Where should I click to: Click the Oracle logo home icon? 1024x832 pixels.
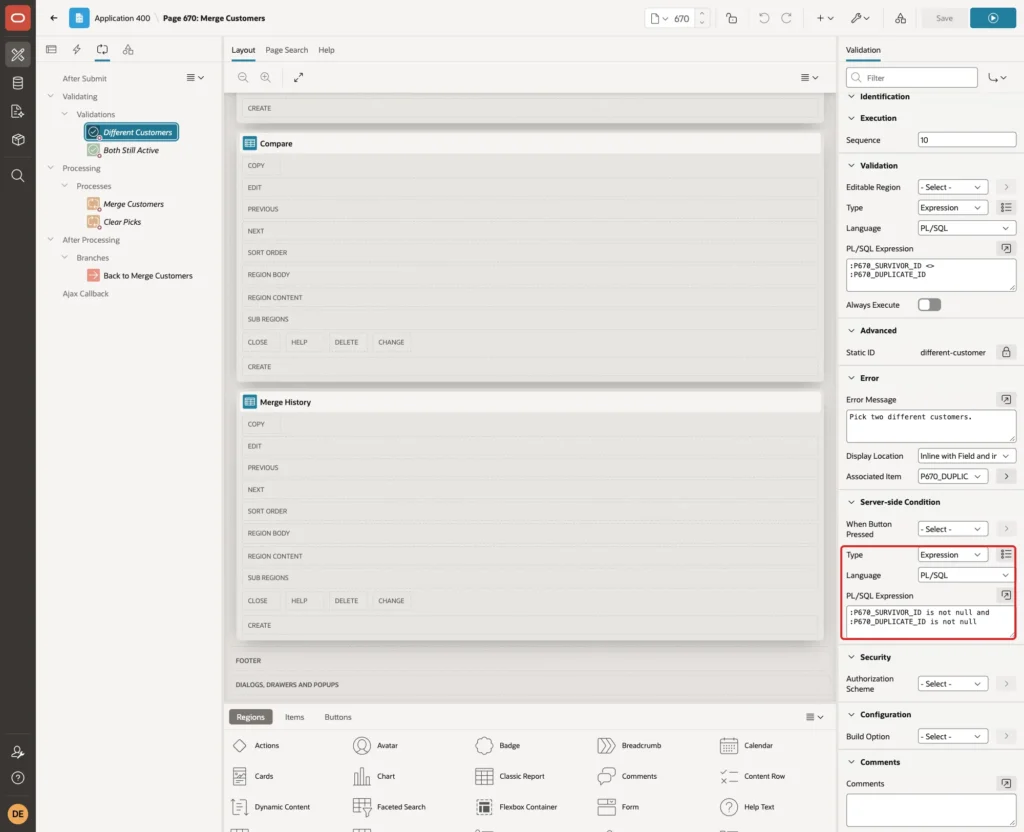coord(18,18)
